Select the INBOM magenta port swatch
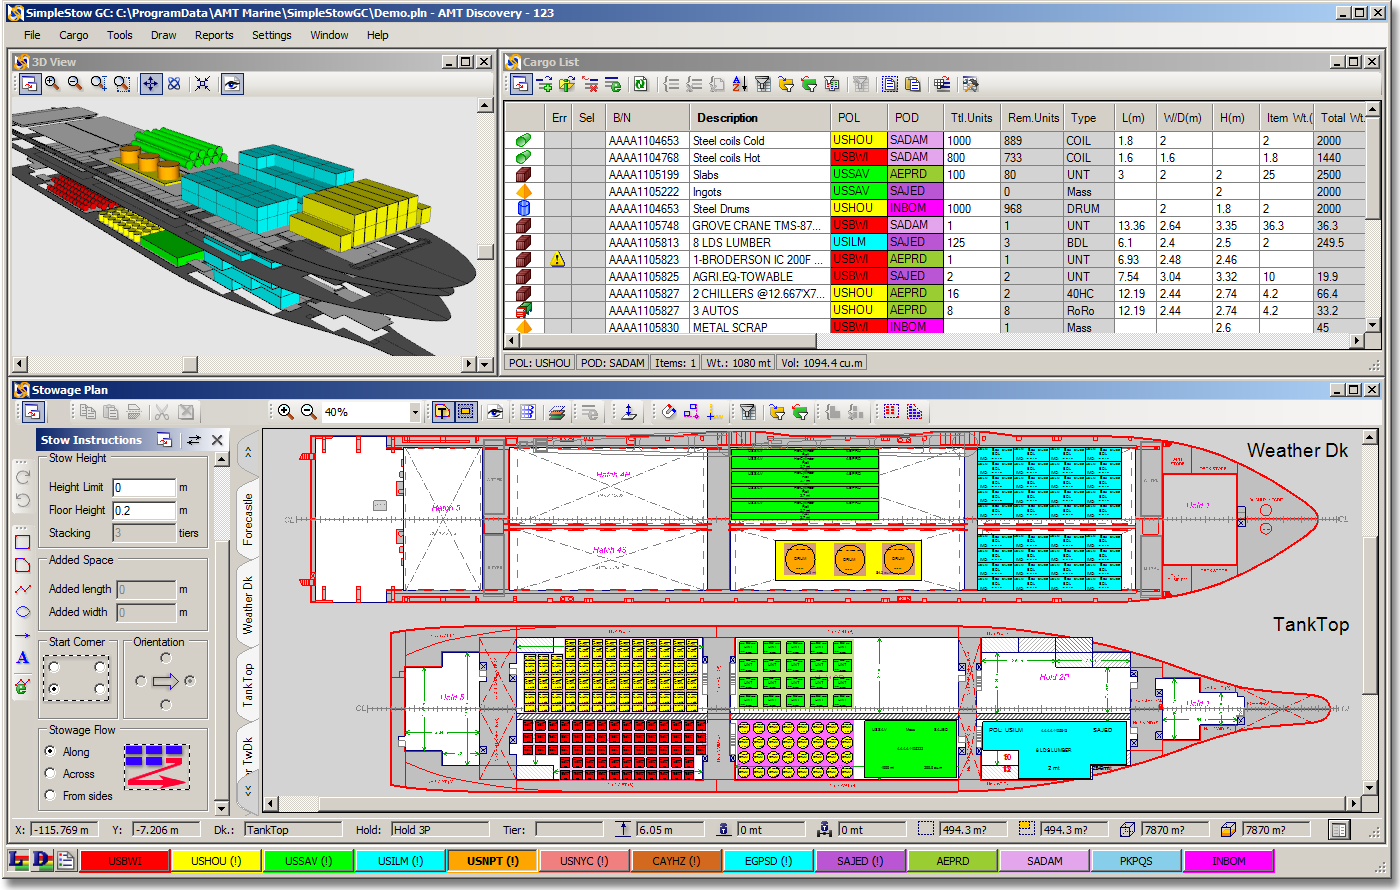Viewport: 1400px width, 890px height. point(1229,861)
